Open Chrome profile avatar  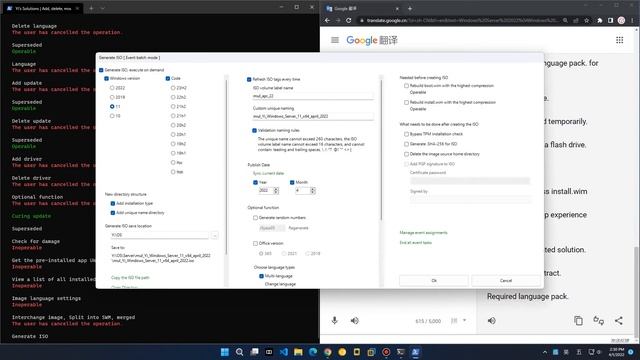621,20
